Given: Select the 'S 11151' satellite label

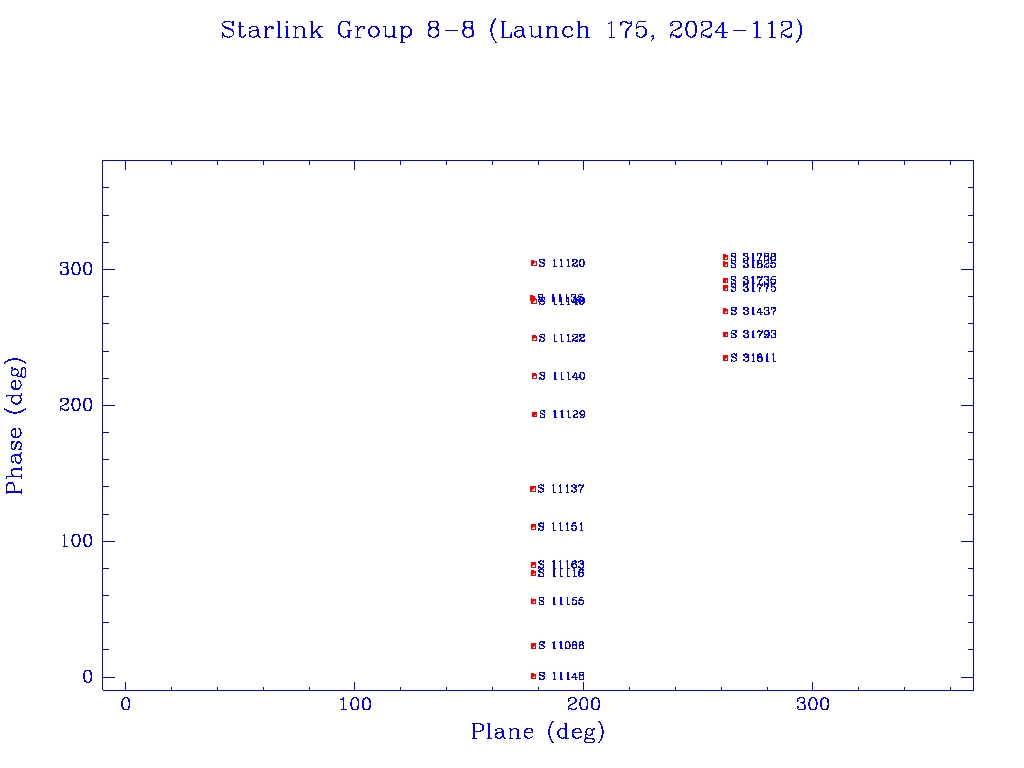Looking at the screenshot, I should pos(561,527).
